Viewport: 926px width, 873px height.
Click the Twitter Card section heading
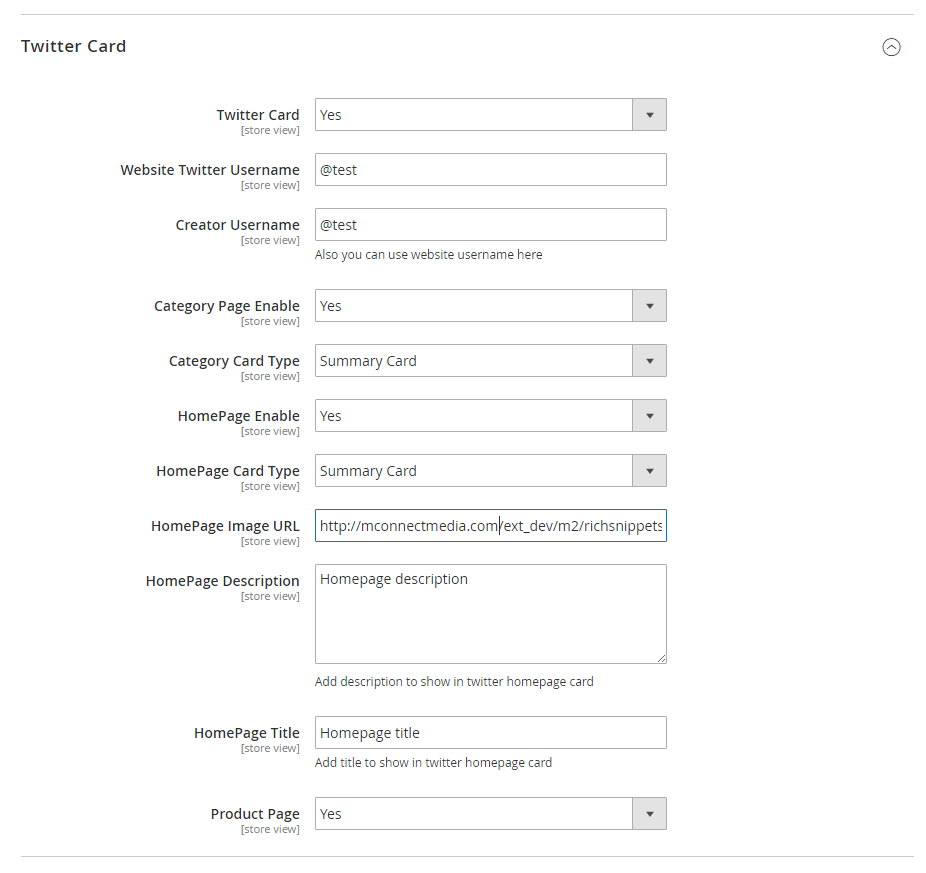click(x=74, y=46)
